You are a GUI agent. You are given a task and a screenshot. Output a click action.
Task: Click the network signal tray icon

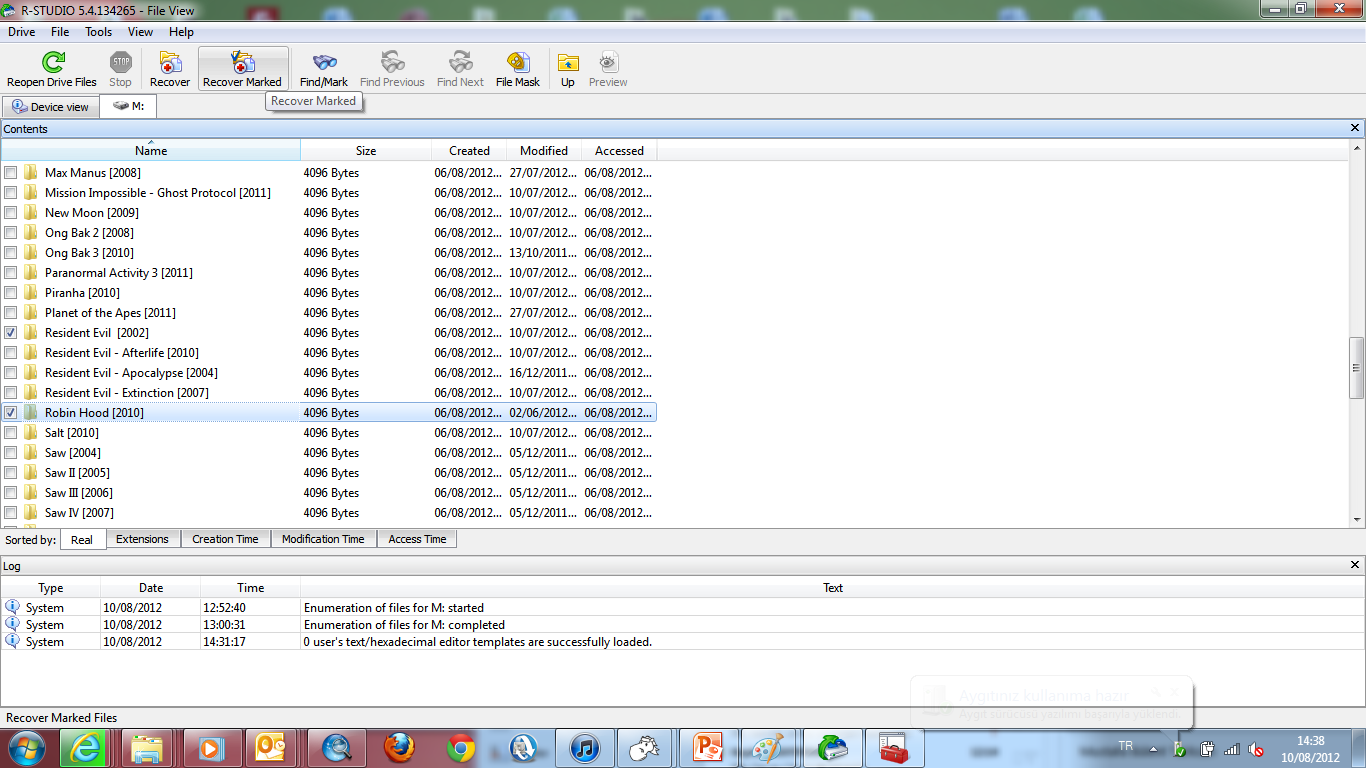coord(1232,748)
